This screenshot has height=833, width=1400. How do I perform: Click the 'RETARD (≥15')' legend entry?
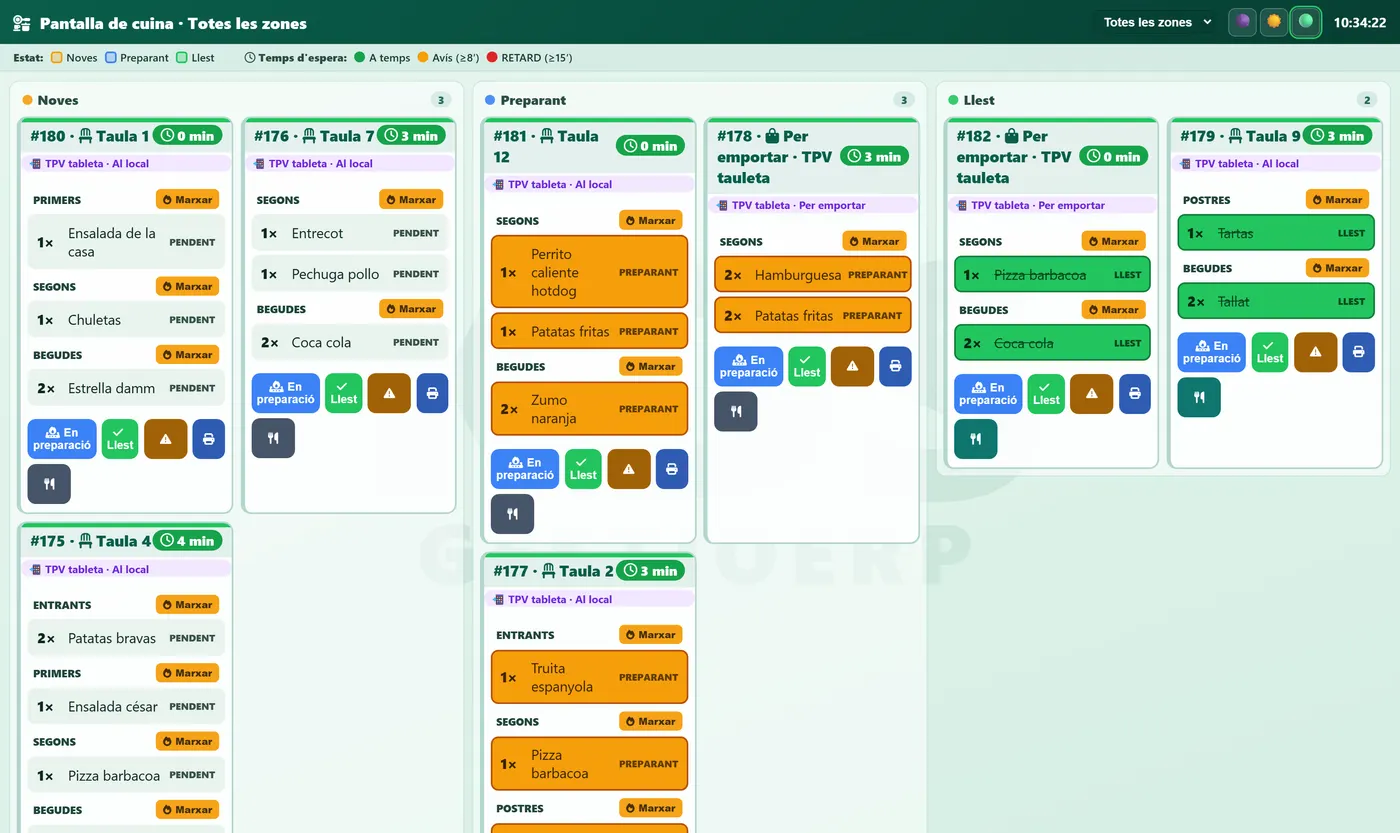tap(528, 58)
